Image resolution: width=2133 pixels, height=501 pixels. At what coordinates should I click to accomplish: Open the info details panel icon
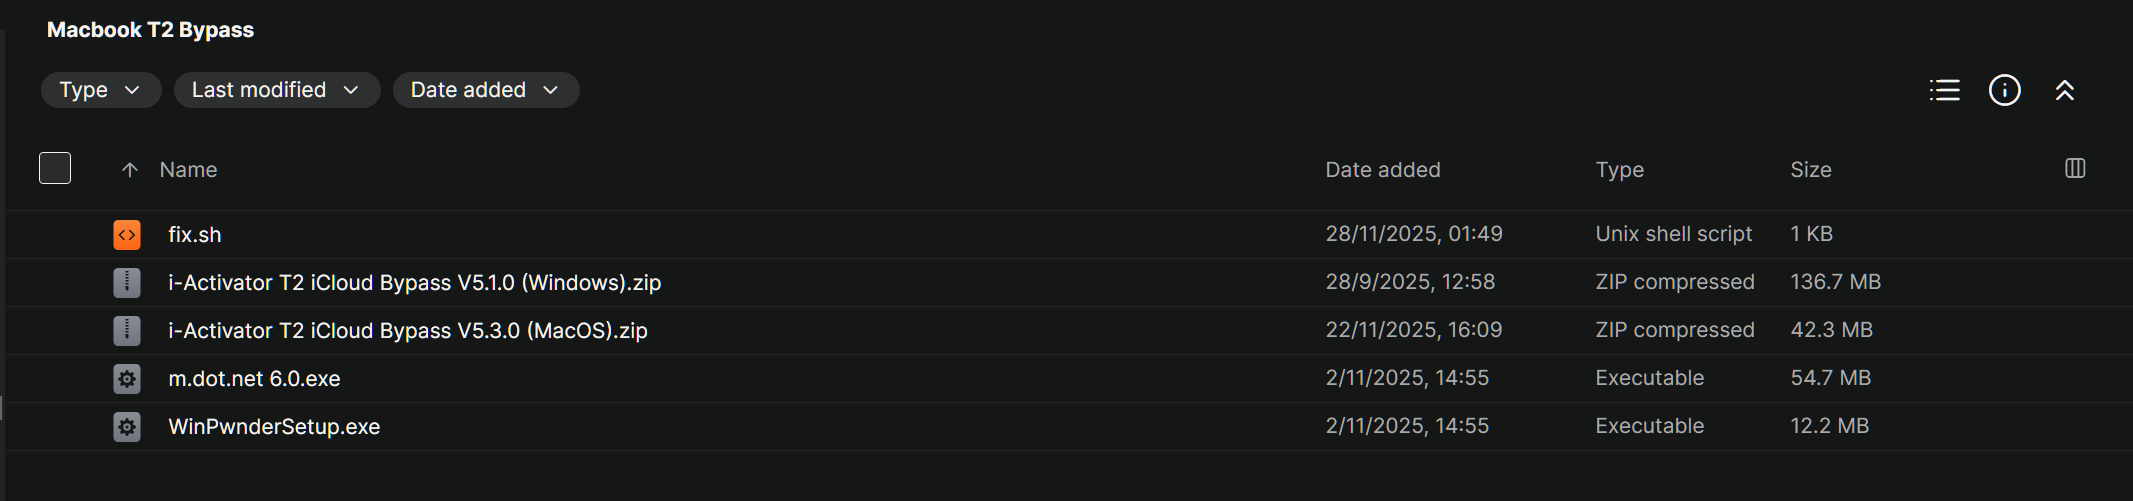2004,90
